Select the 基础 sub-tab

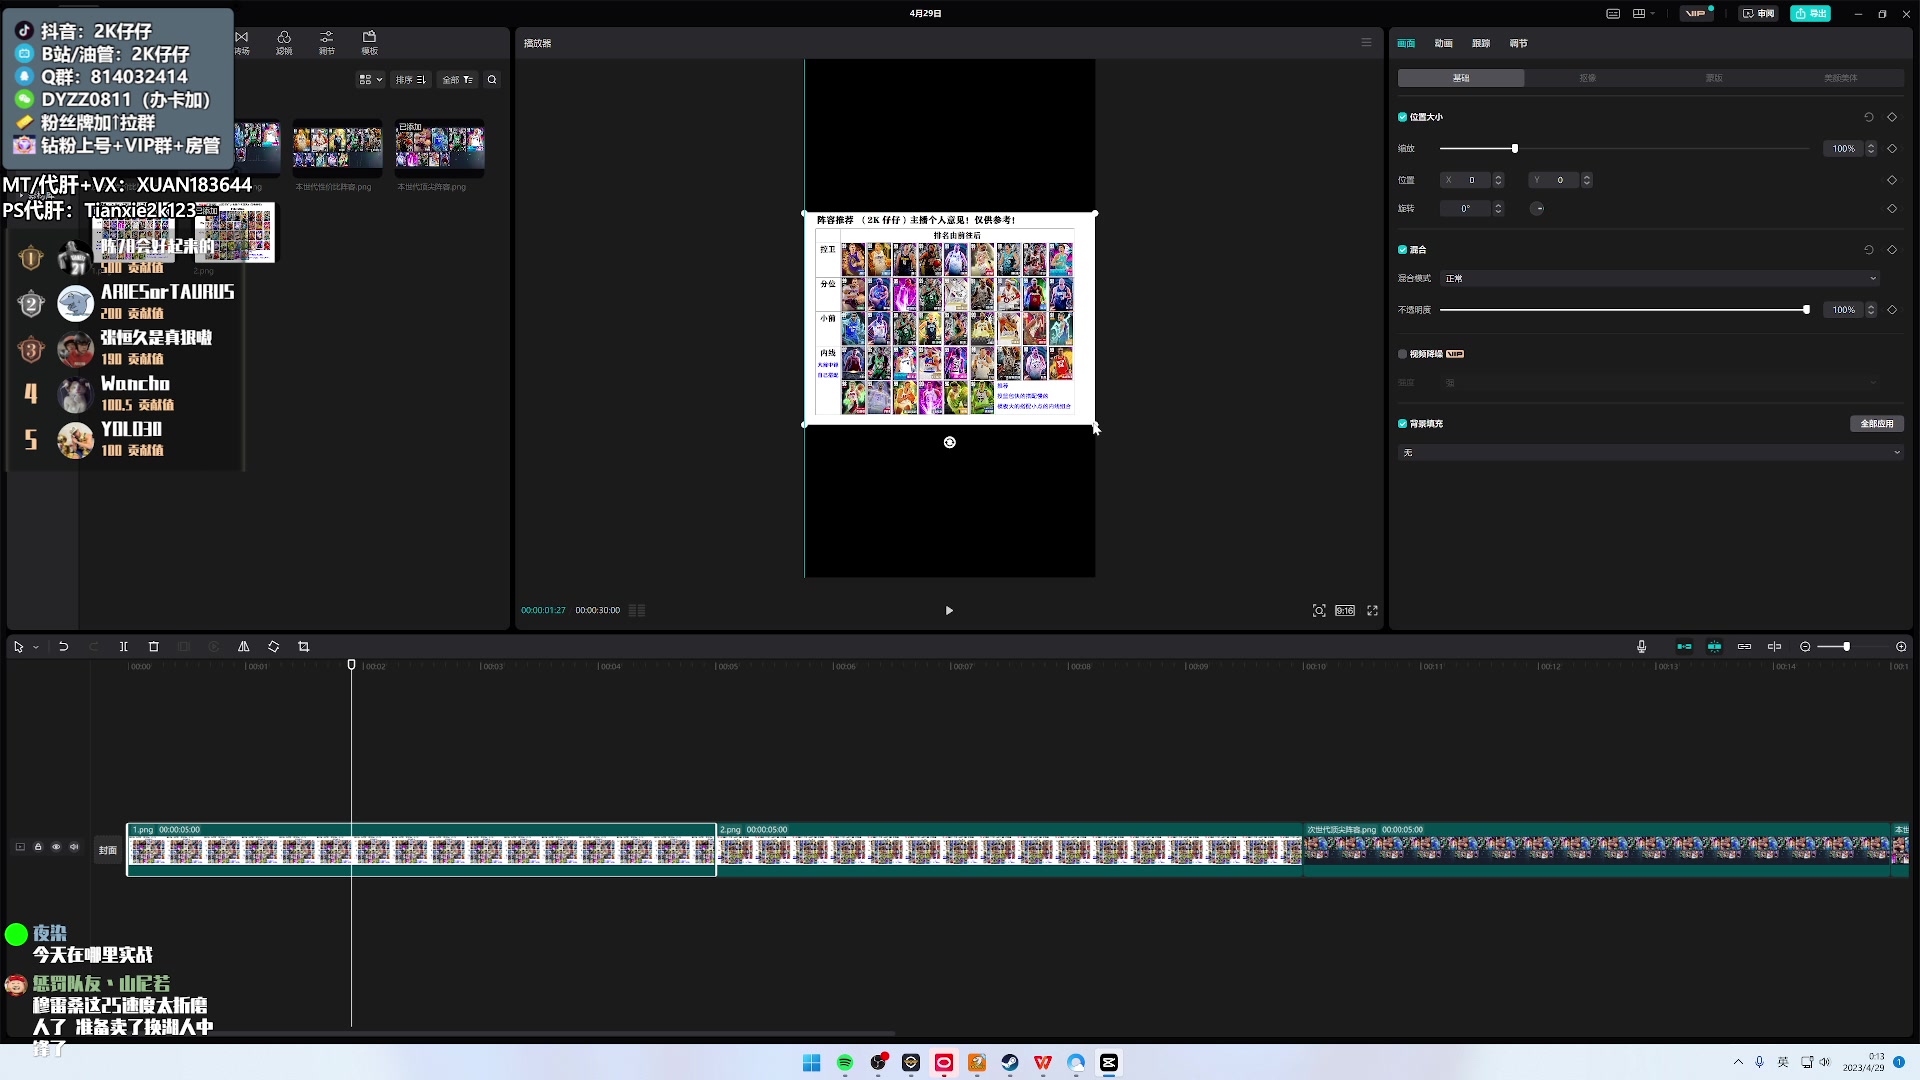(x=1461, y=78)
